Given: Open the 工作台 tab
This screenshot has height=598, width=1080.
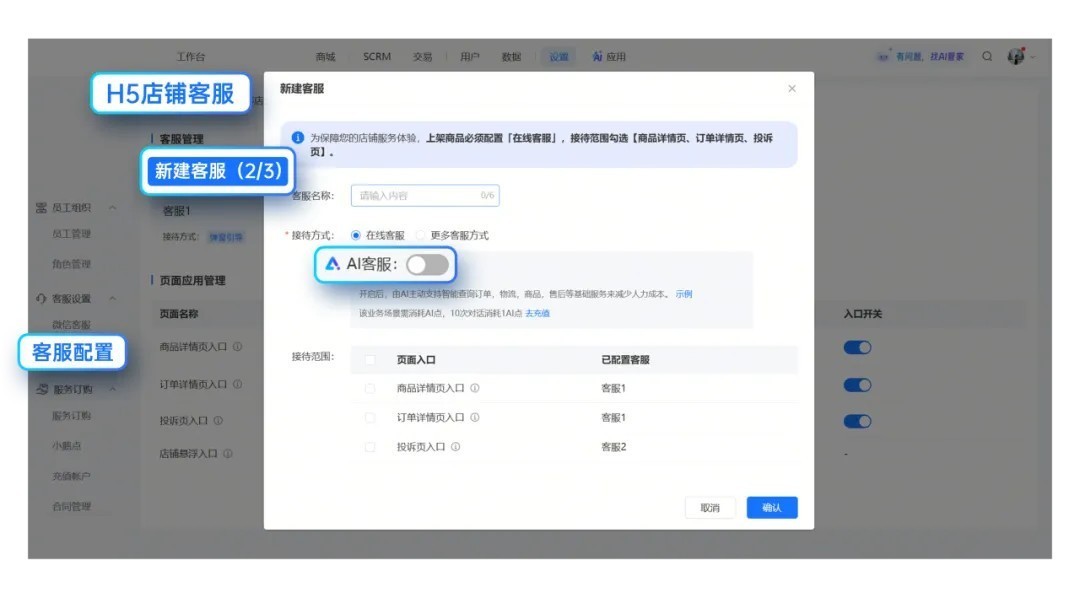Looking at the screenshot, I should pyautogui.click(x=191, y=56).
